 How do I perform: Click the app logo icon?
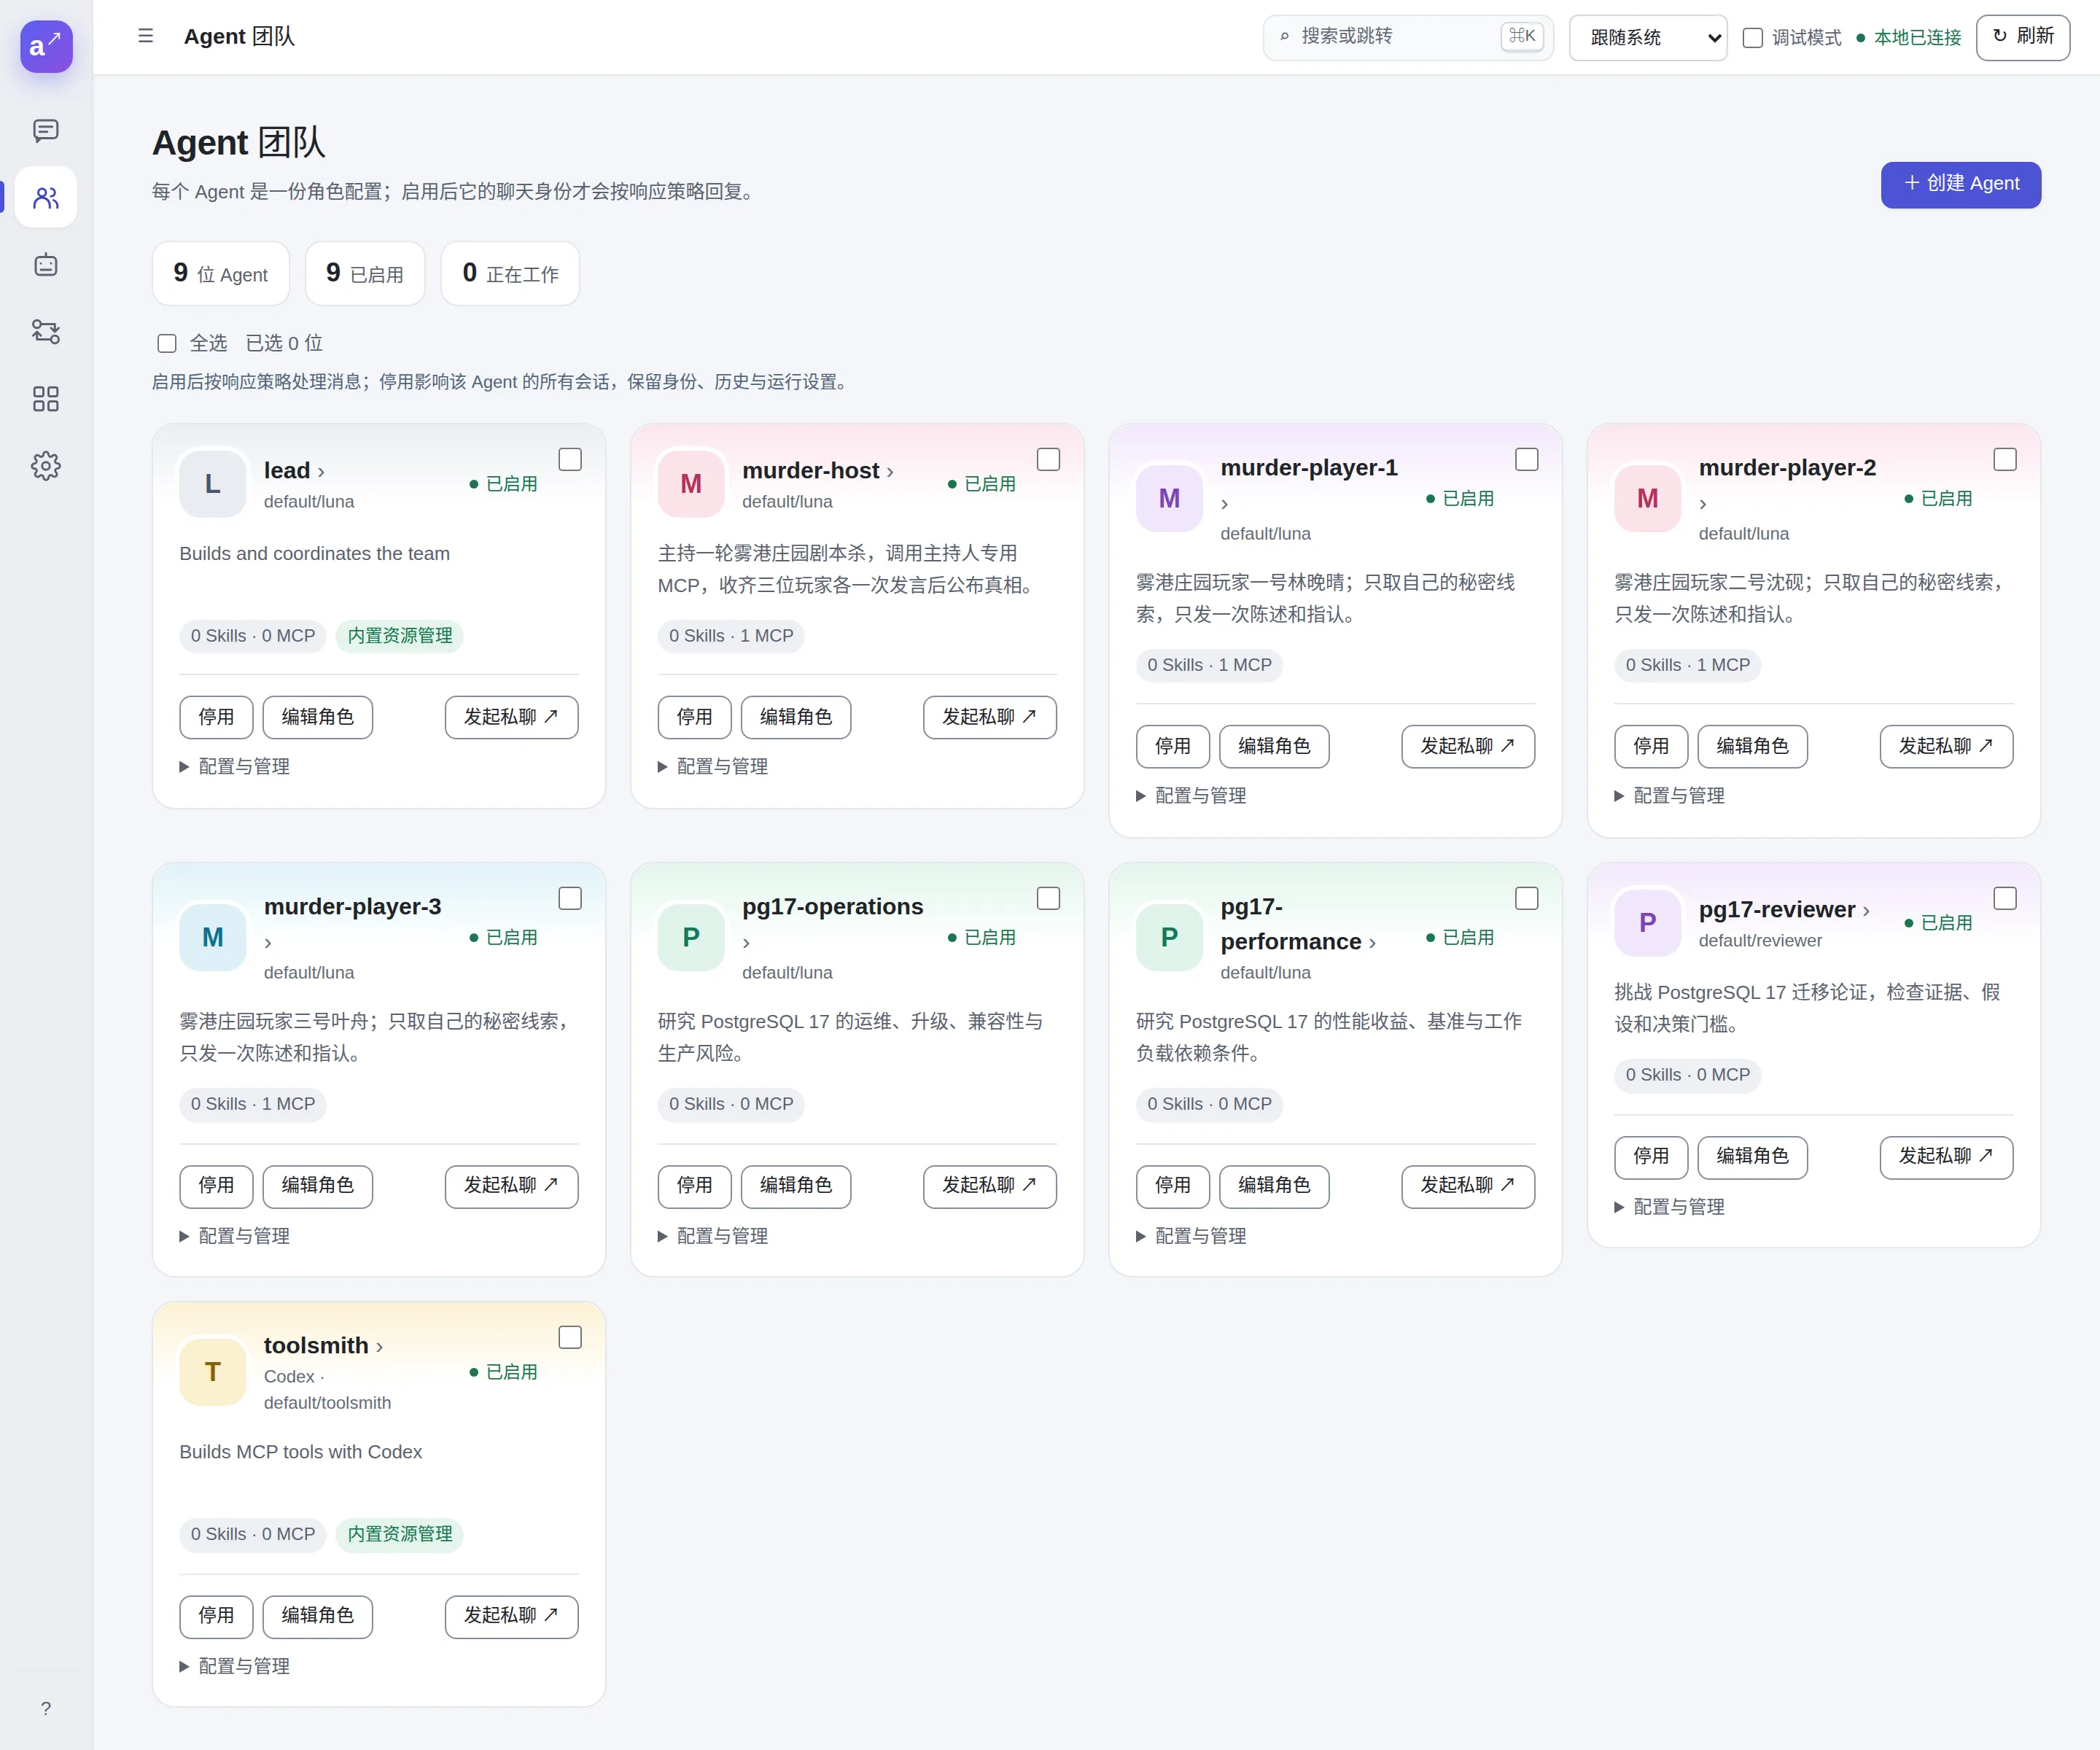pos(46,46)
